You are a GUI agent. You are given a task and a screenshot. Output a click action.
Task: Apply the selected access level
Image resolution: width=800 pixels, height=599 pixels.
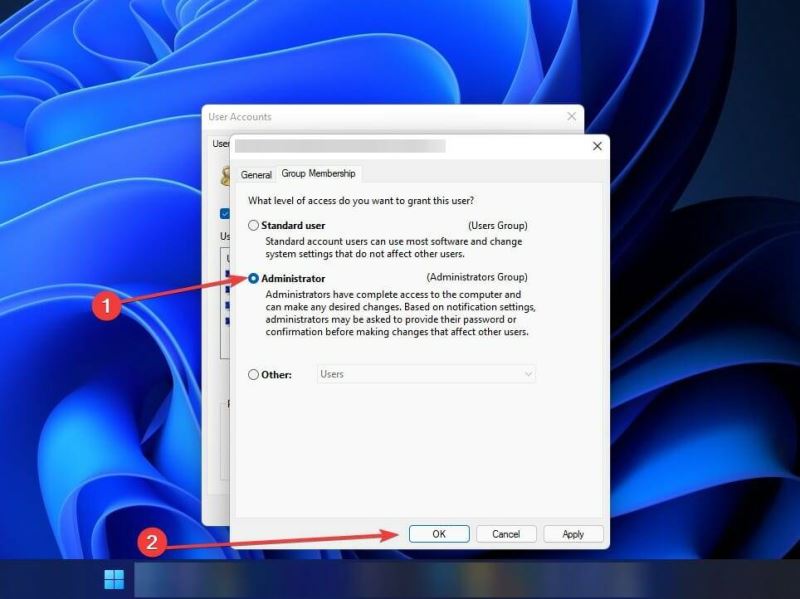pos(572,533)
